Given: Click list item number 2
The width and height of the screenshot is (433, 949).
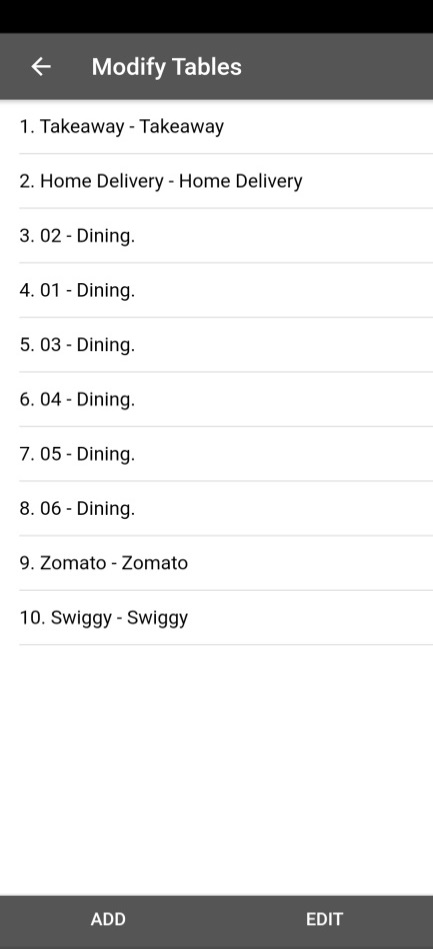Looking at the screenshot, I should tap(216, 181).
